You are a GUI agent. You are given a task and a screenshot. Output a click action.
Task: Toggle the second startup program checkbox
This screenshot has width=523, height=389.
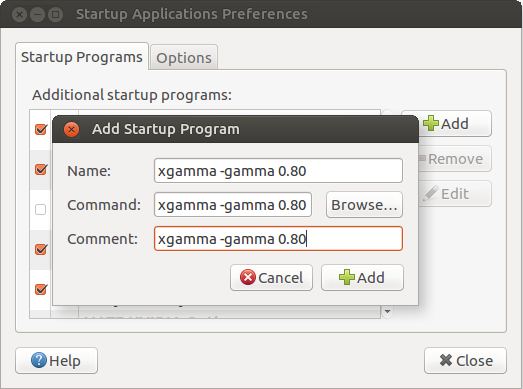[41, 169]
